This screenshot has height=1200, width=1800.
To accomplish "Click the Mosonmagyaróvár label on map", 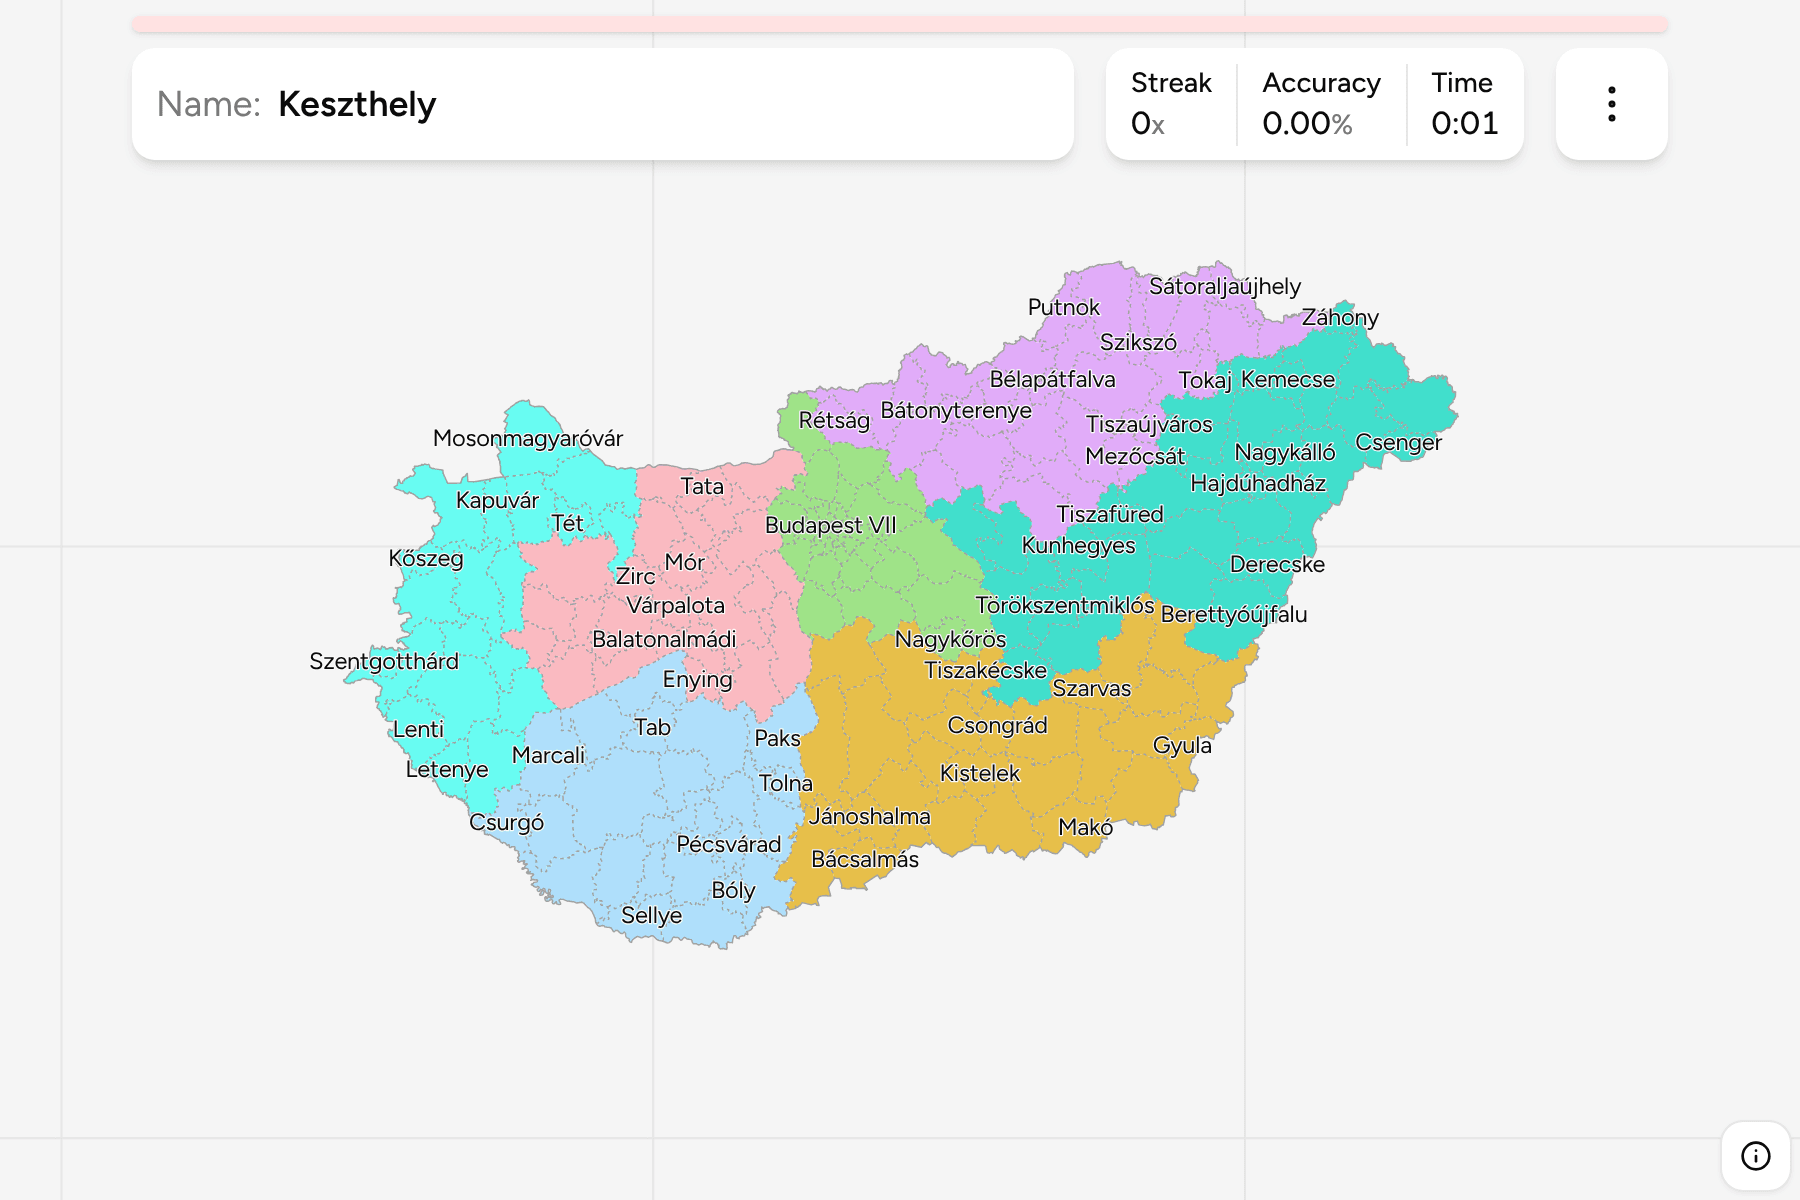I will tap(528, 438).
